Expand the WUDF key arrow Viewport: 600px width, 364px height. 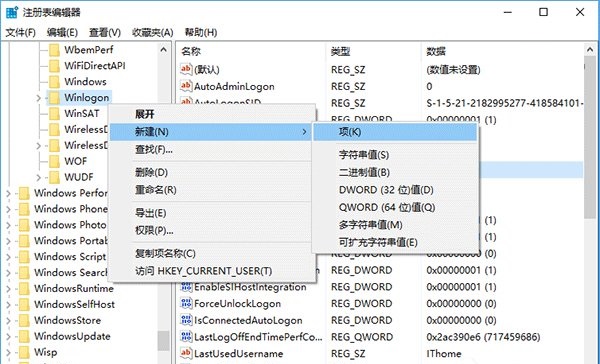tap(38, 177)
